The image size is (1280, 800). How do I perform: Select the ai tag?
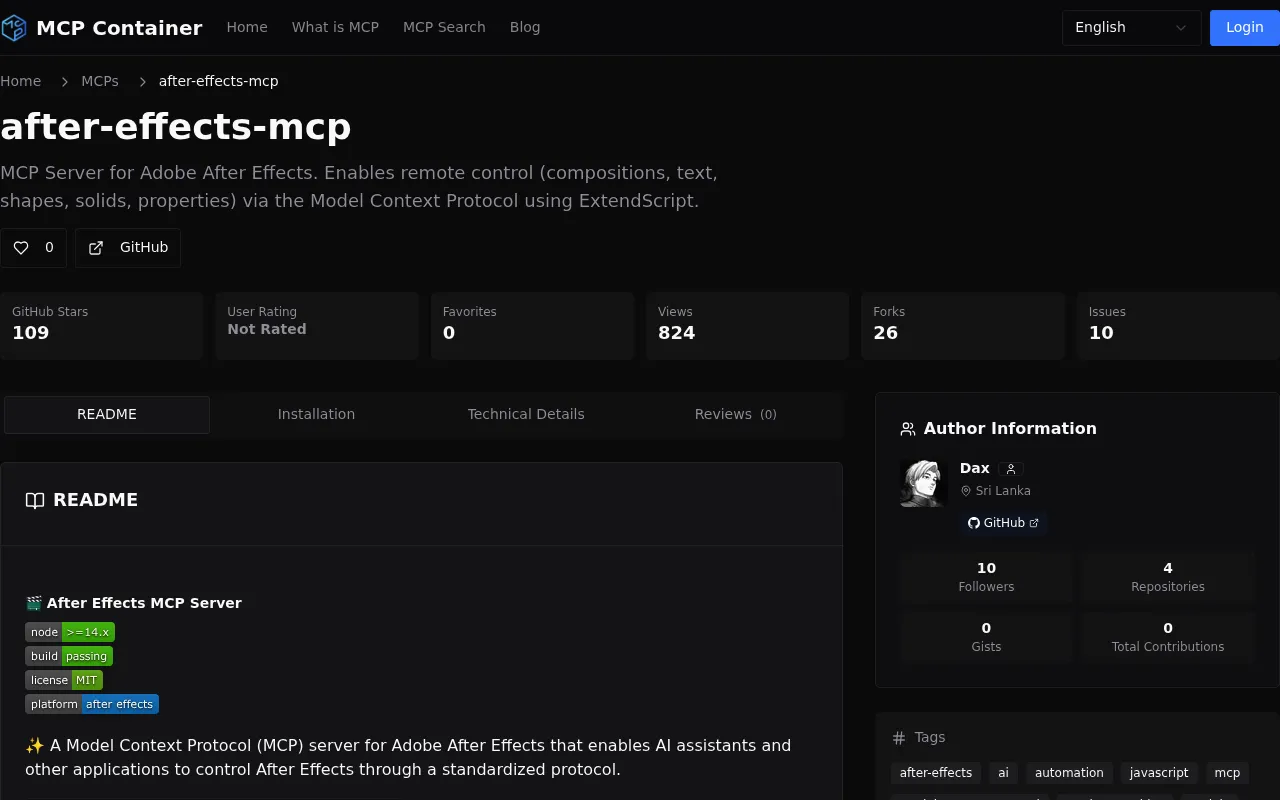click(x=1003, y=773)
